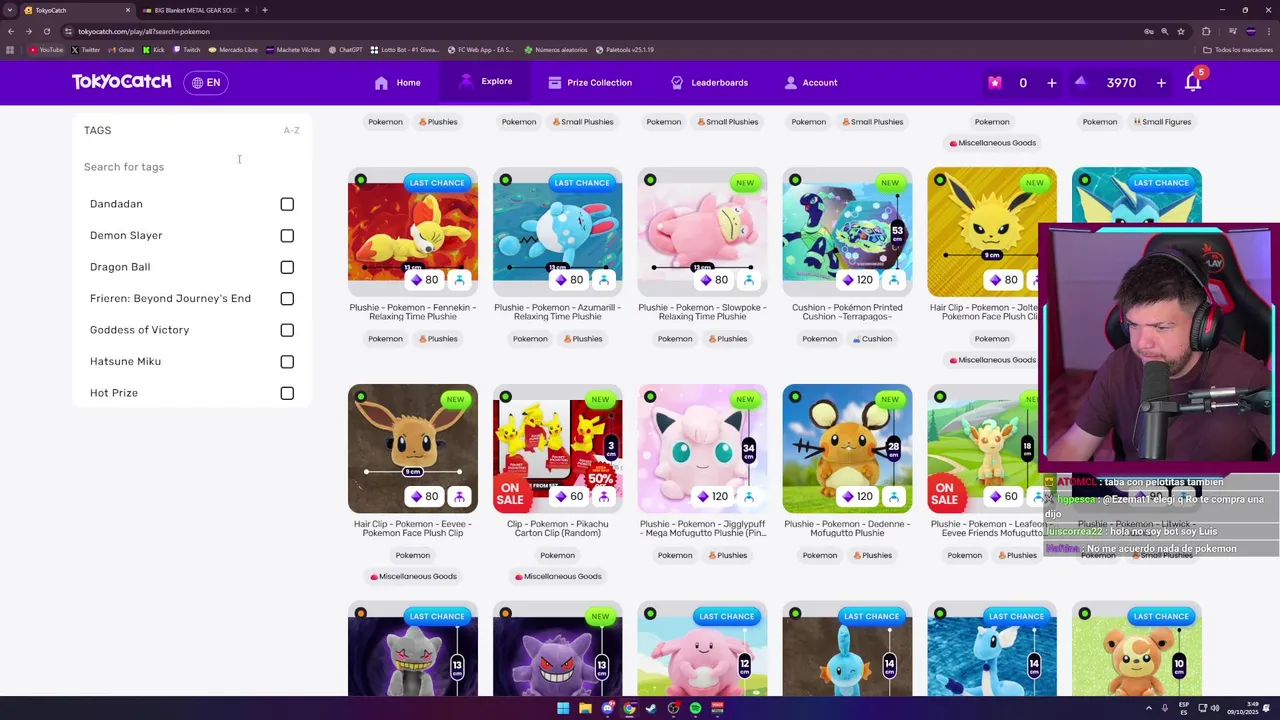Click the play icon on Fennekin plushie card
Image resolution: width=1280 pixels, height=720 pixels.
pyautogui.click(x=459, y=280)
